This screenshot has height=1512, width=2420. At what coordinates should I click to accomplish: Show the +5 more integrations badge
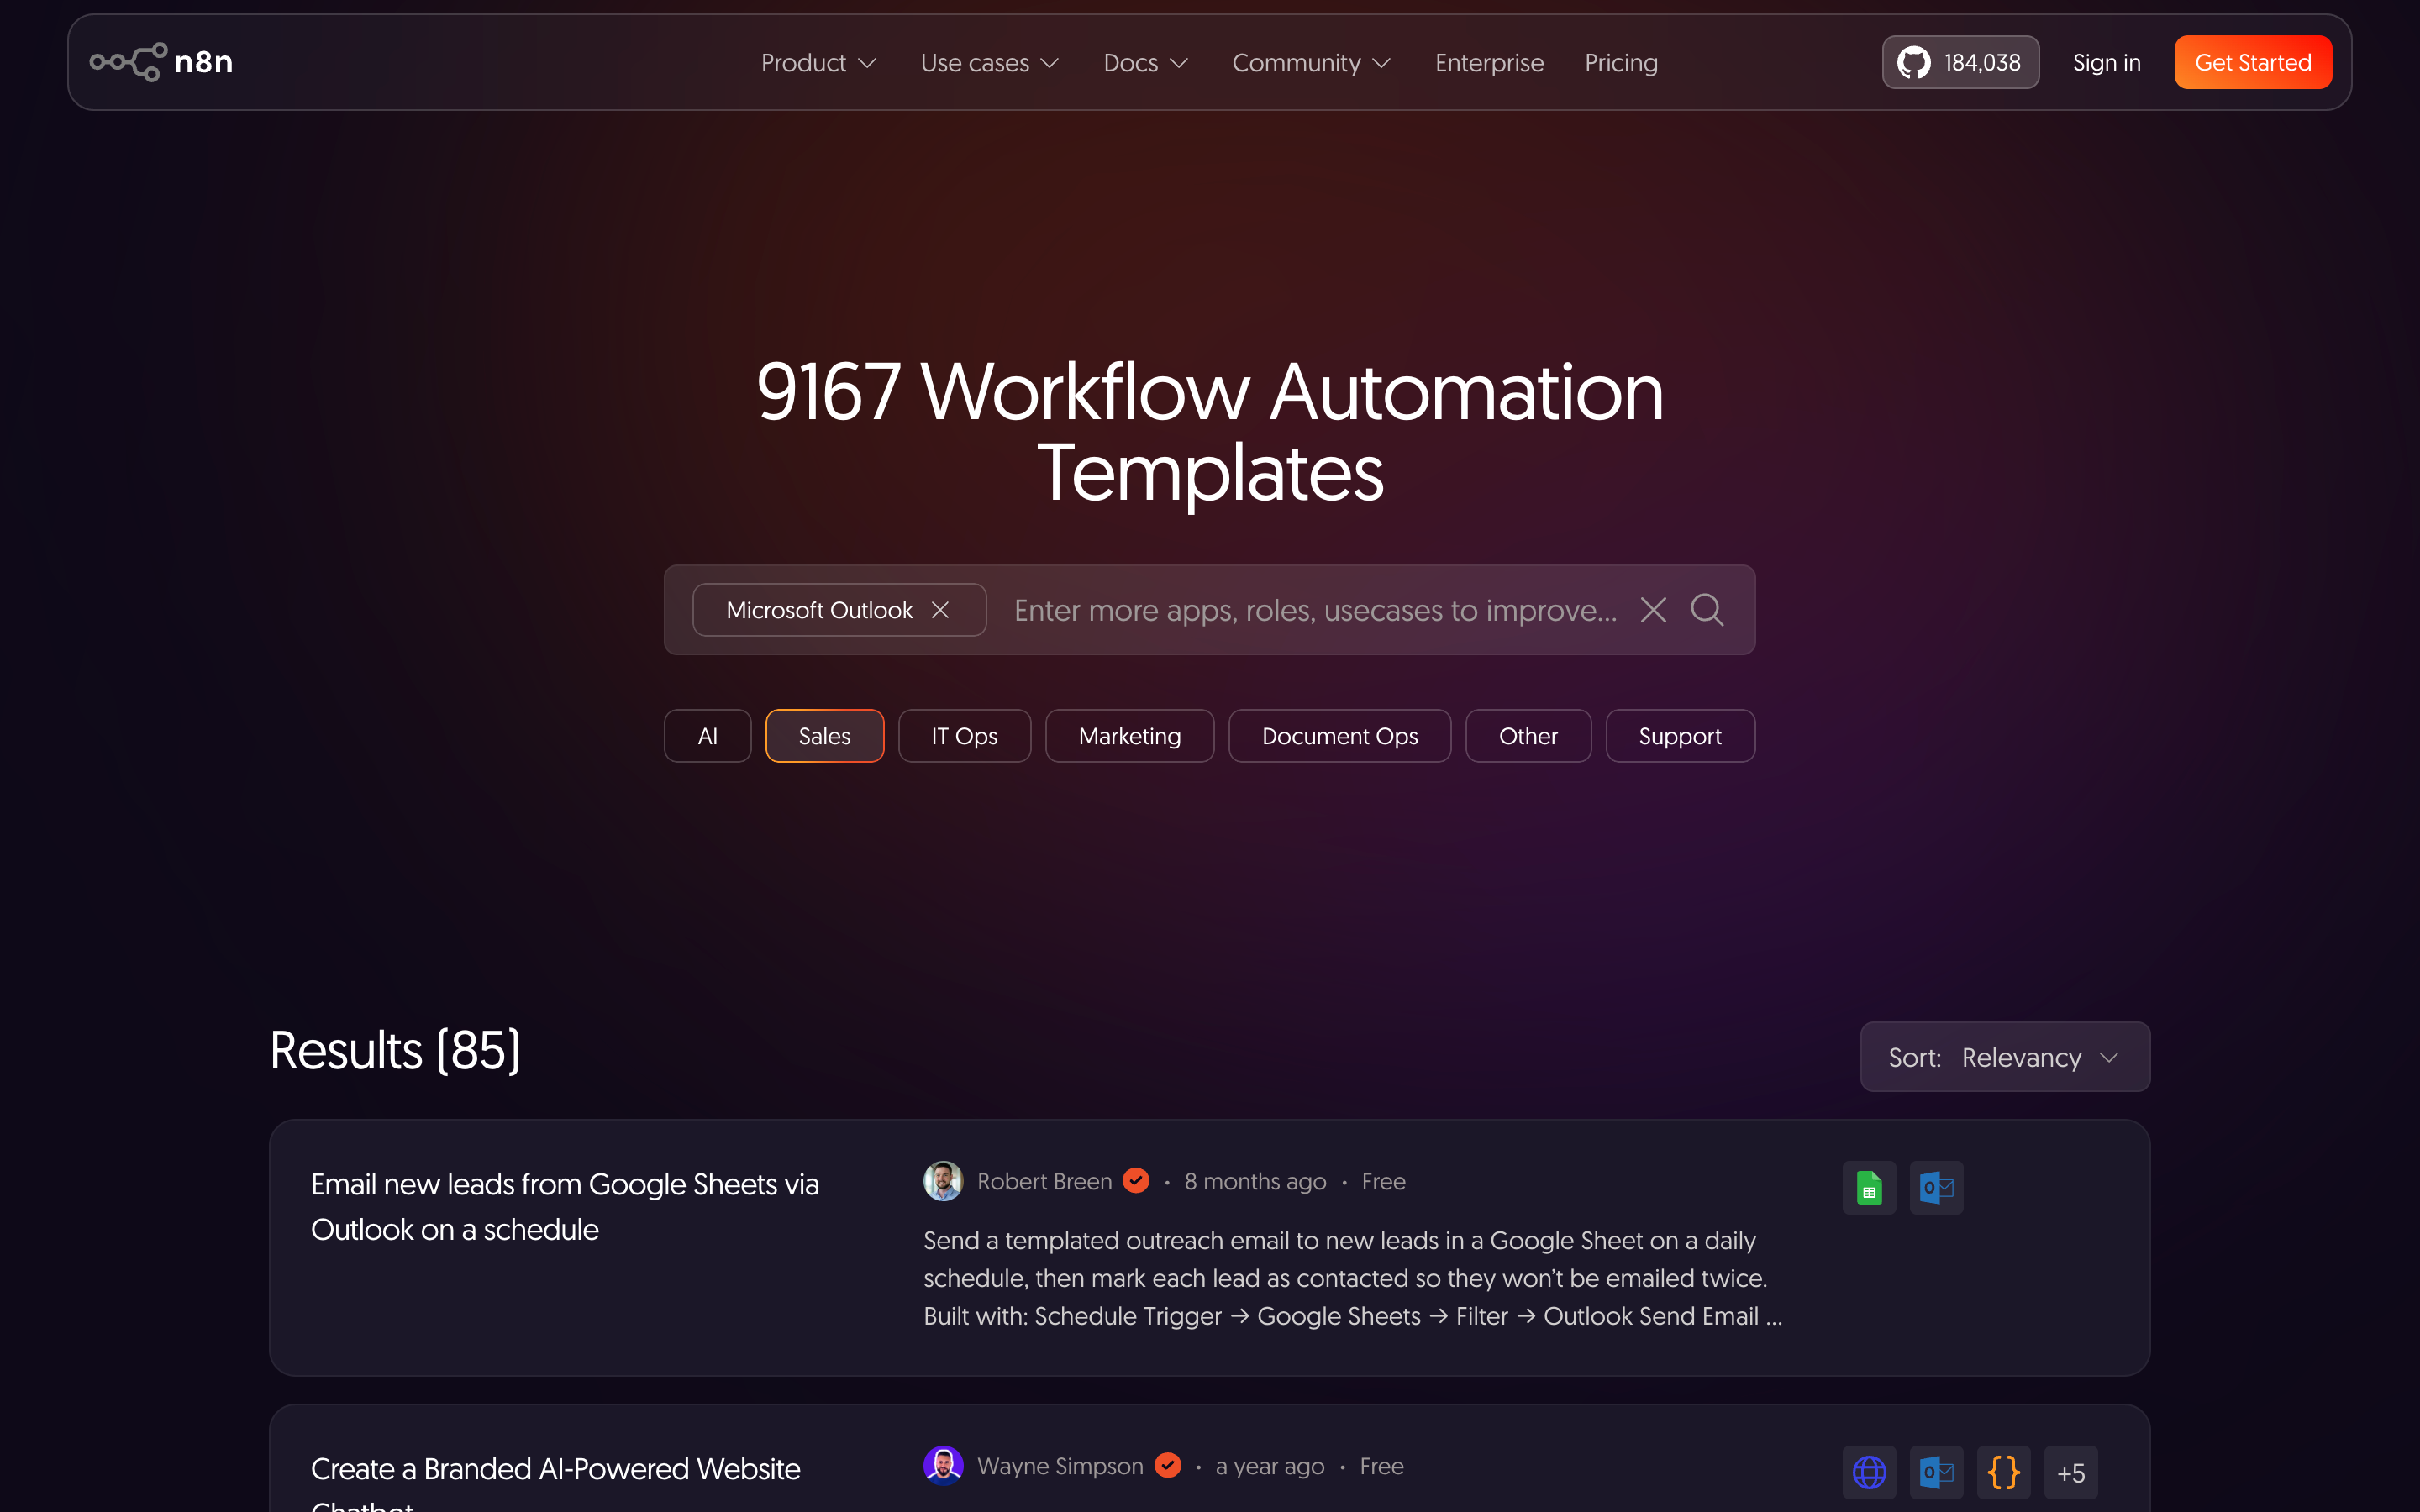coord(2071,1472)
